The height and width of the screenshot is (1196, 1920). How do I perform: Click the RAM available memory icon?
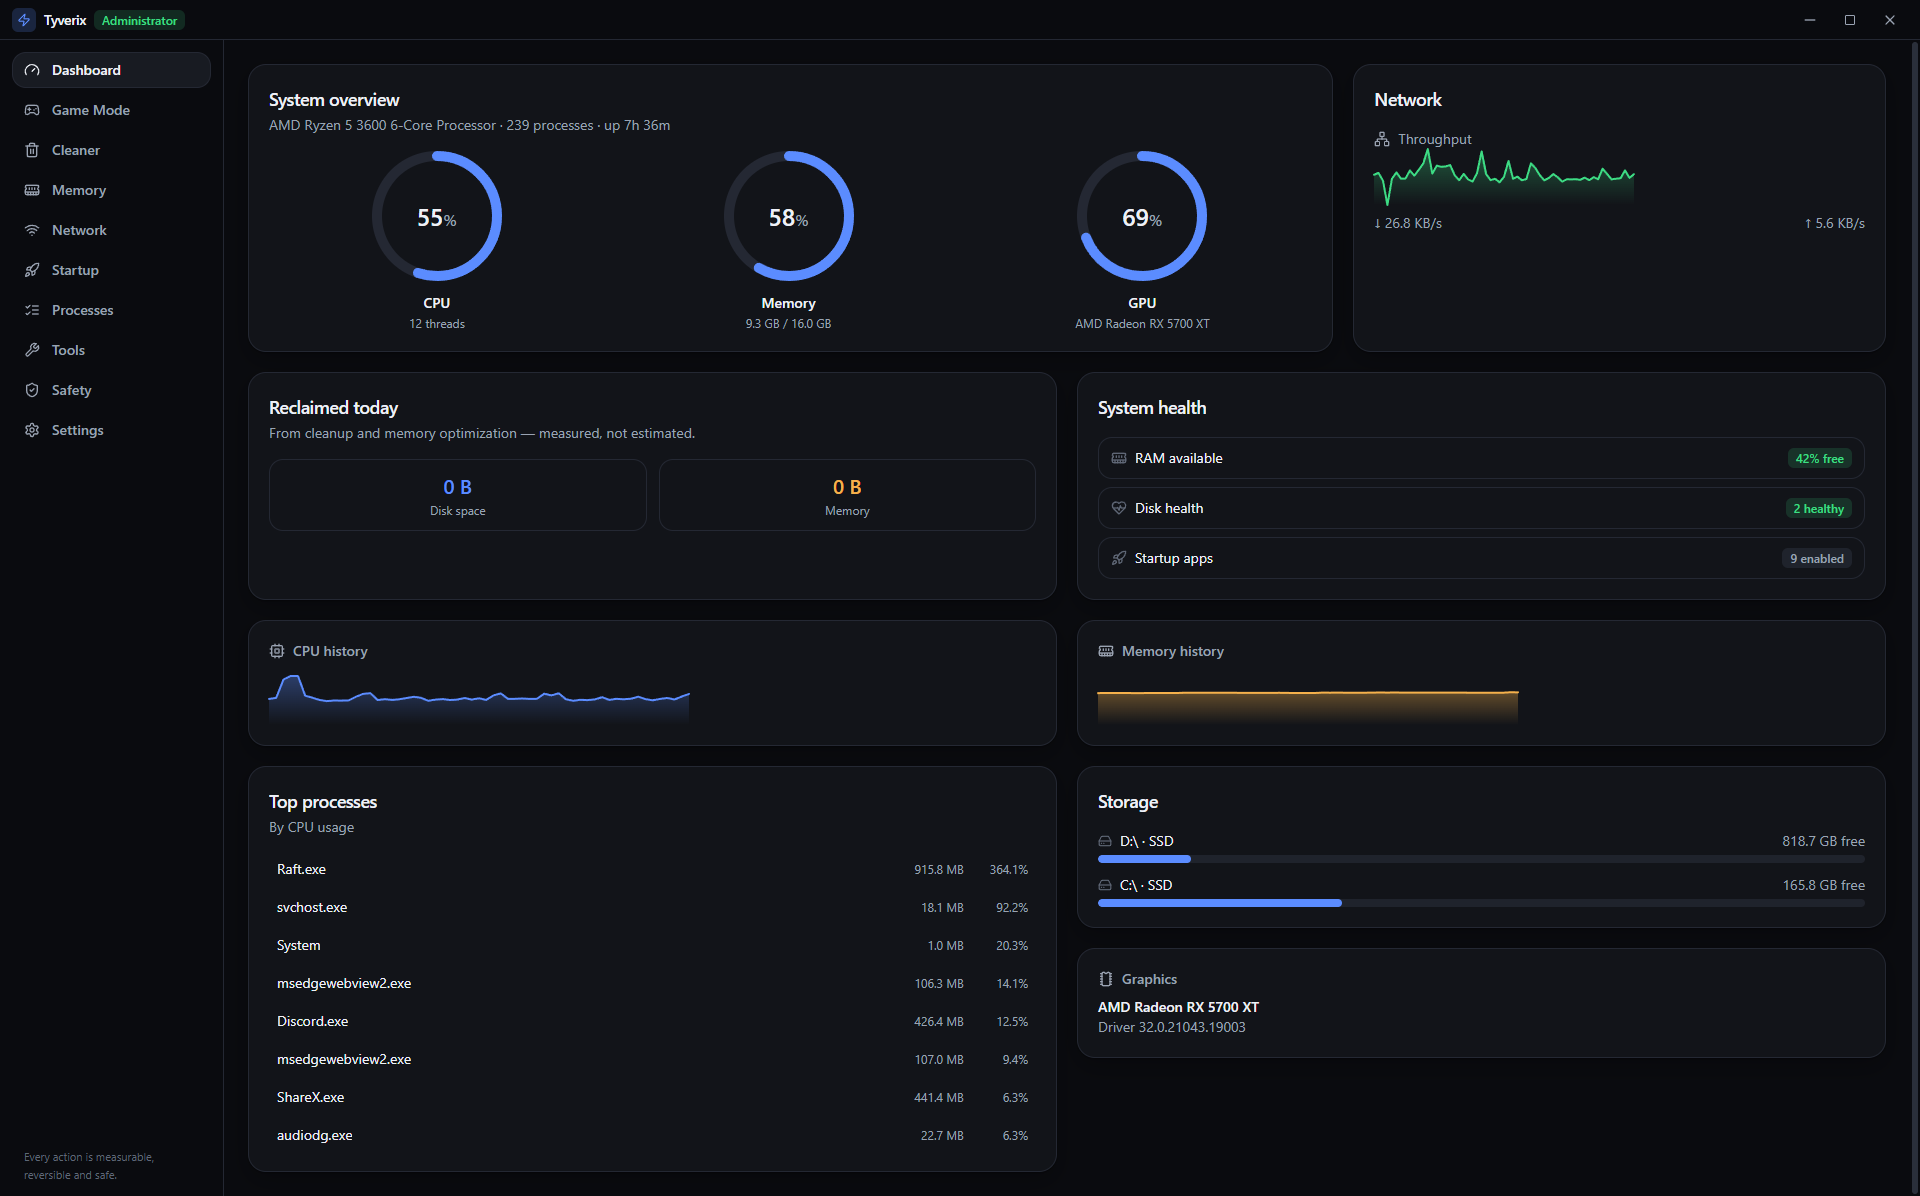1119,458
